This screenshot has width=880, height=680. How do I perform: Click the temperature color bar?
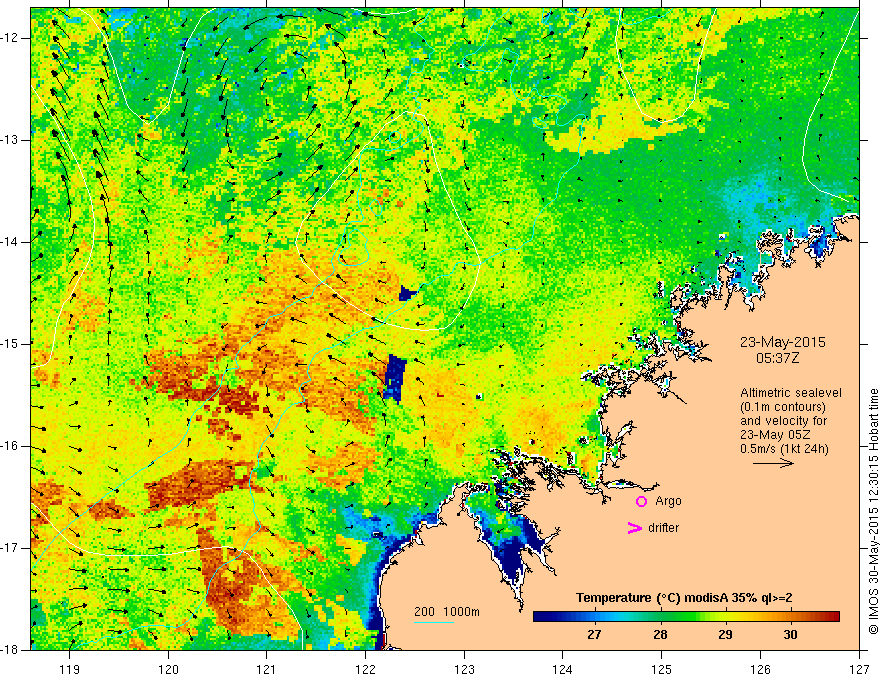pos(686,617)
